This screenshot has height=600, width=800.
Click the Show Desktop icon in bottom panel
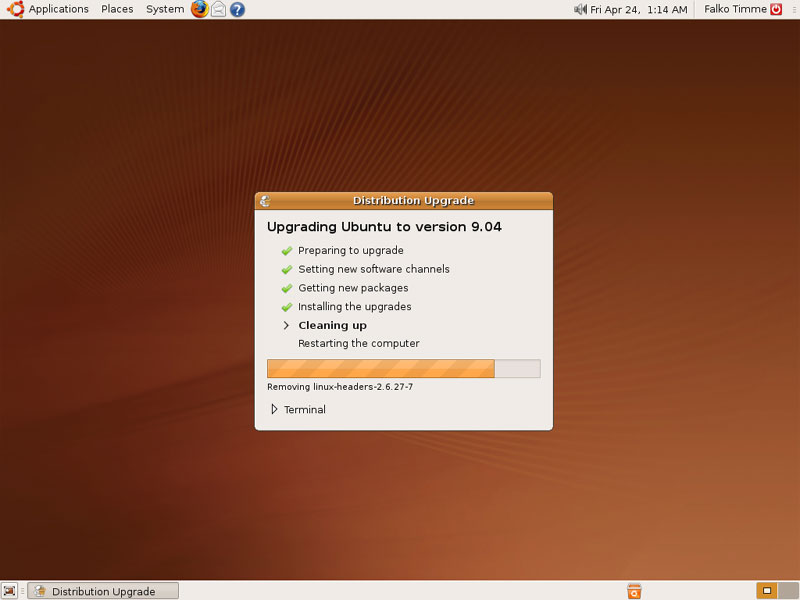tap(9, 591)
